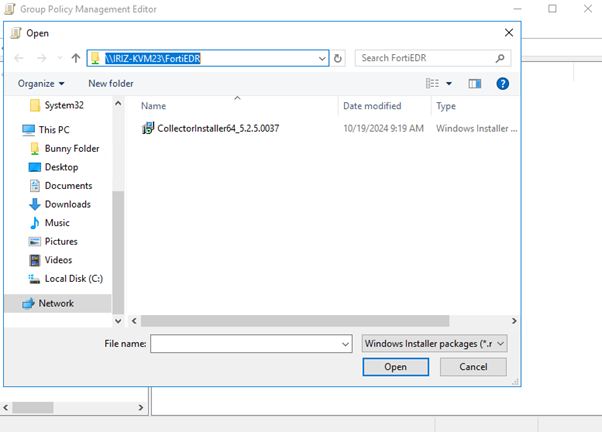Sort by Date modified column header
602x432 pixels.
pos(372,106)
